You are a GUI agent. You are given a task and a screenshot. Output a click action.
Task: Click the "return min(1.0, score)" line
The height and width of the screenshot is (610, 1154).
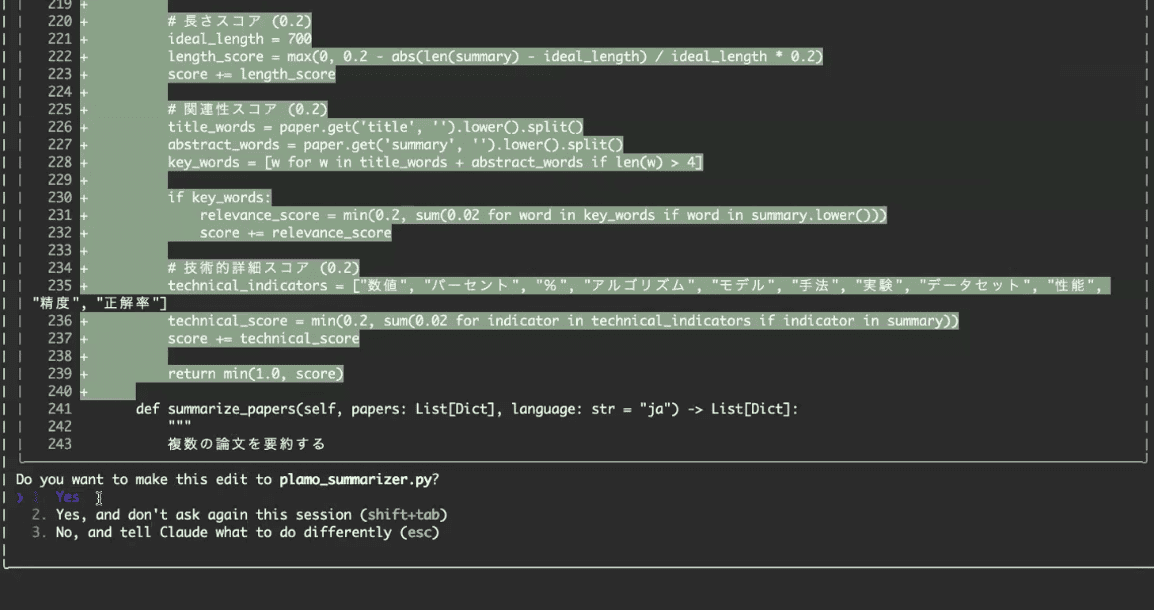point(255,374)
